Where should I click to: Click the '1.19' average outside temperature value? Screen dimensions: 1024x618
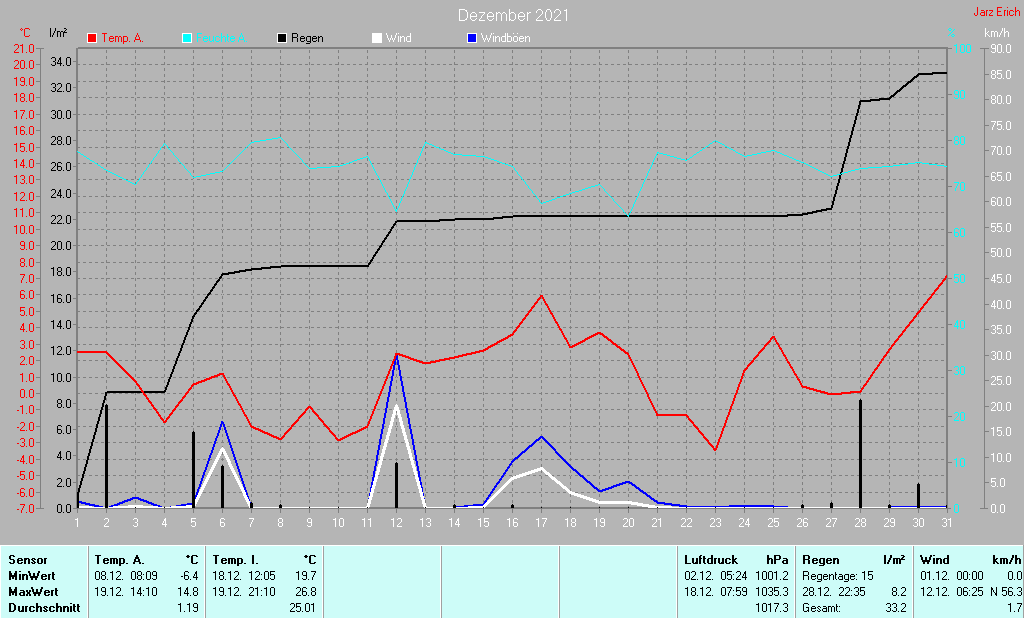click(x=189, y=608)
